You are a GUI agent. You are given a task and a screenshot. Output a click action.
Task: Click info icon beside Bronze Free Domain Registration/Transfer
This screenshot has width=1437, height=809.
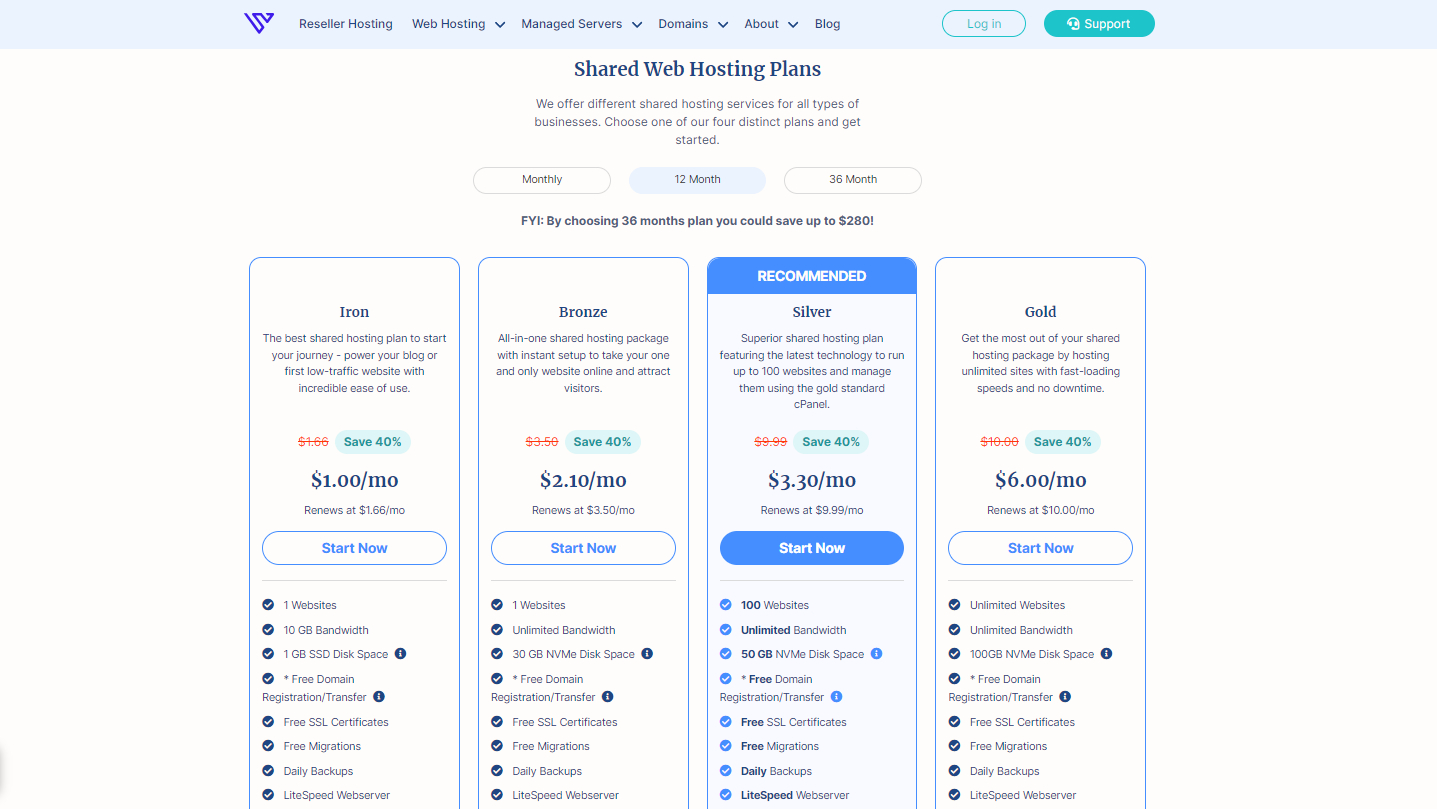(608, 697)
